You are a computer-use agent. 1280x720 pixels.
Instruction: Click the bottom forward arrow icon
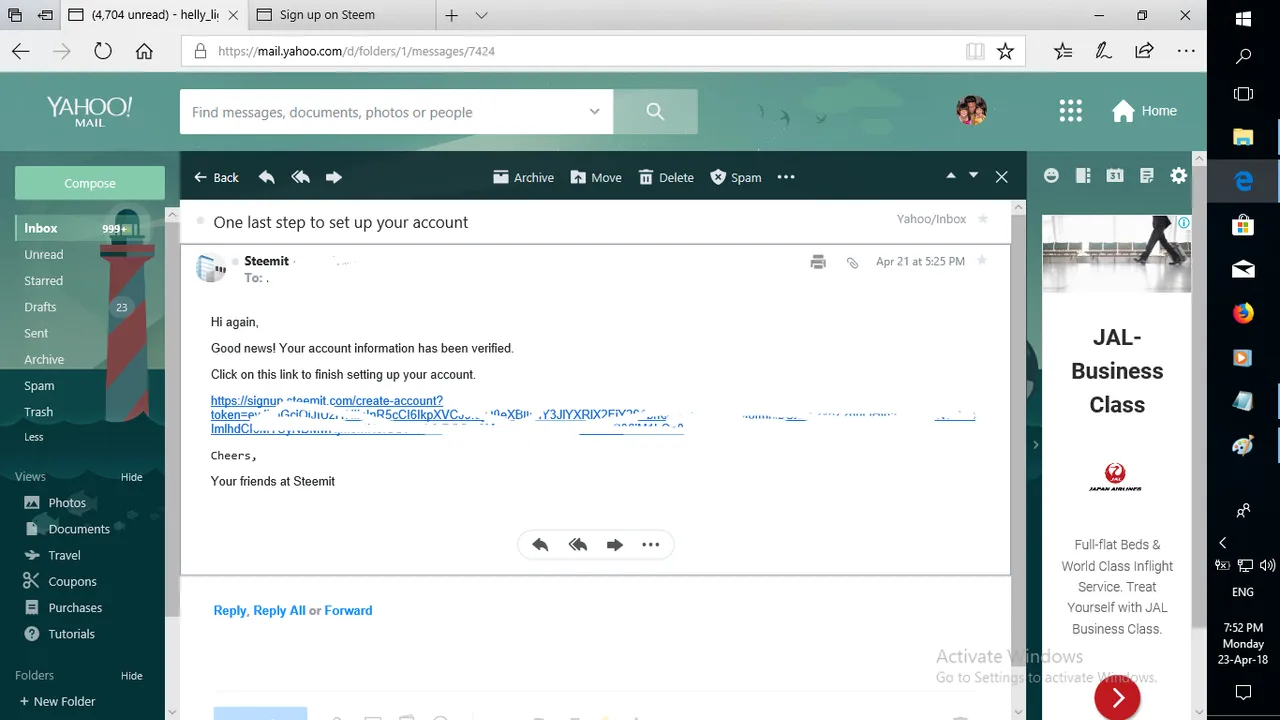[x=614, y=545]
